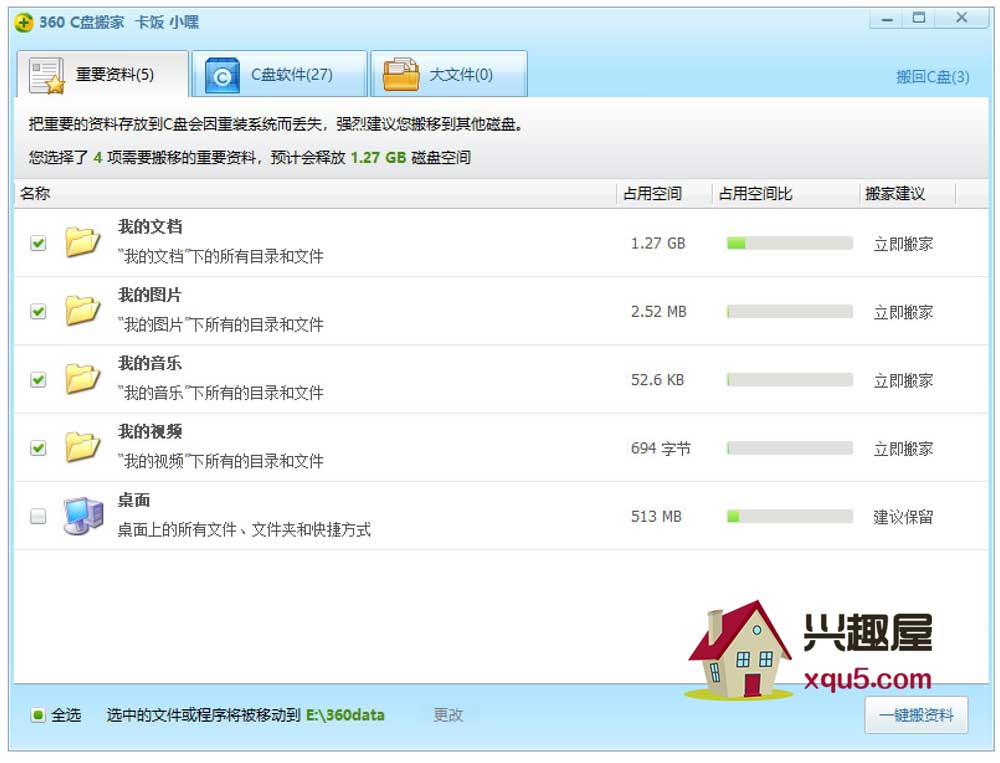Click 更改 to change target folder
The width and height of the screenshot is (1000, 763).
[x=448, y=715]
